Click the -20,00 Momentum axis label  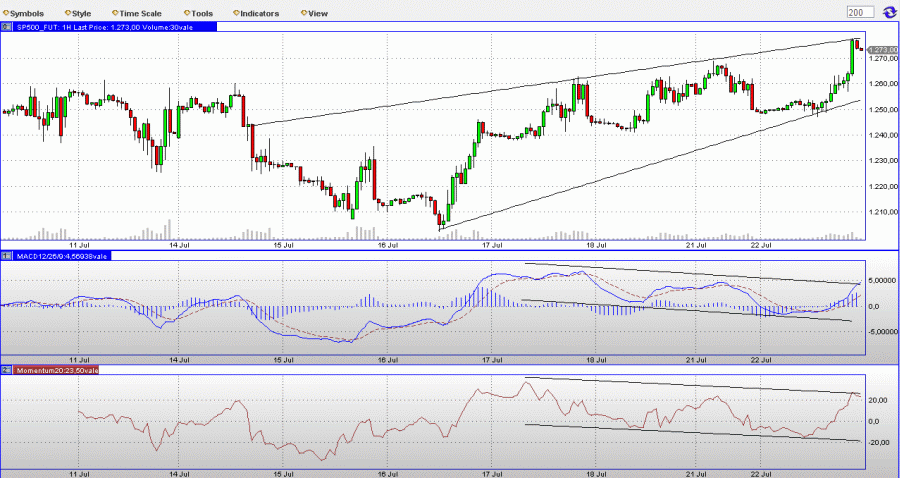(x=879, y=442)
